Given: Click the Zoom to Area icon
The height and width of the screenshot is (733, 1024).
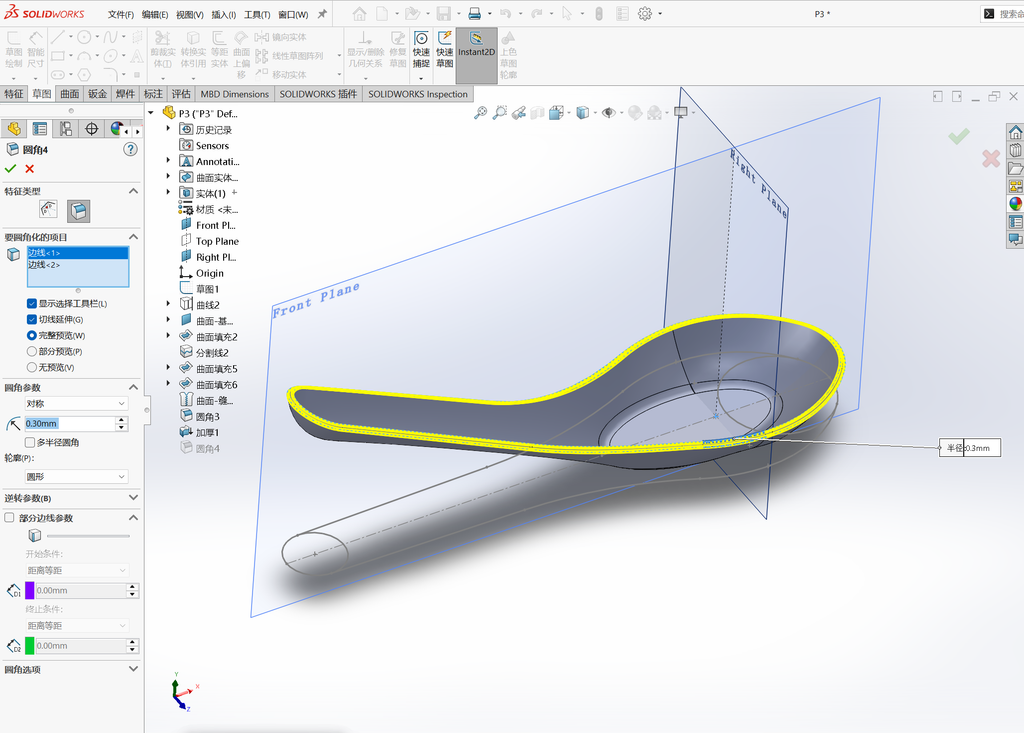Looking at the screenshot, I should point(500,113).
